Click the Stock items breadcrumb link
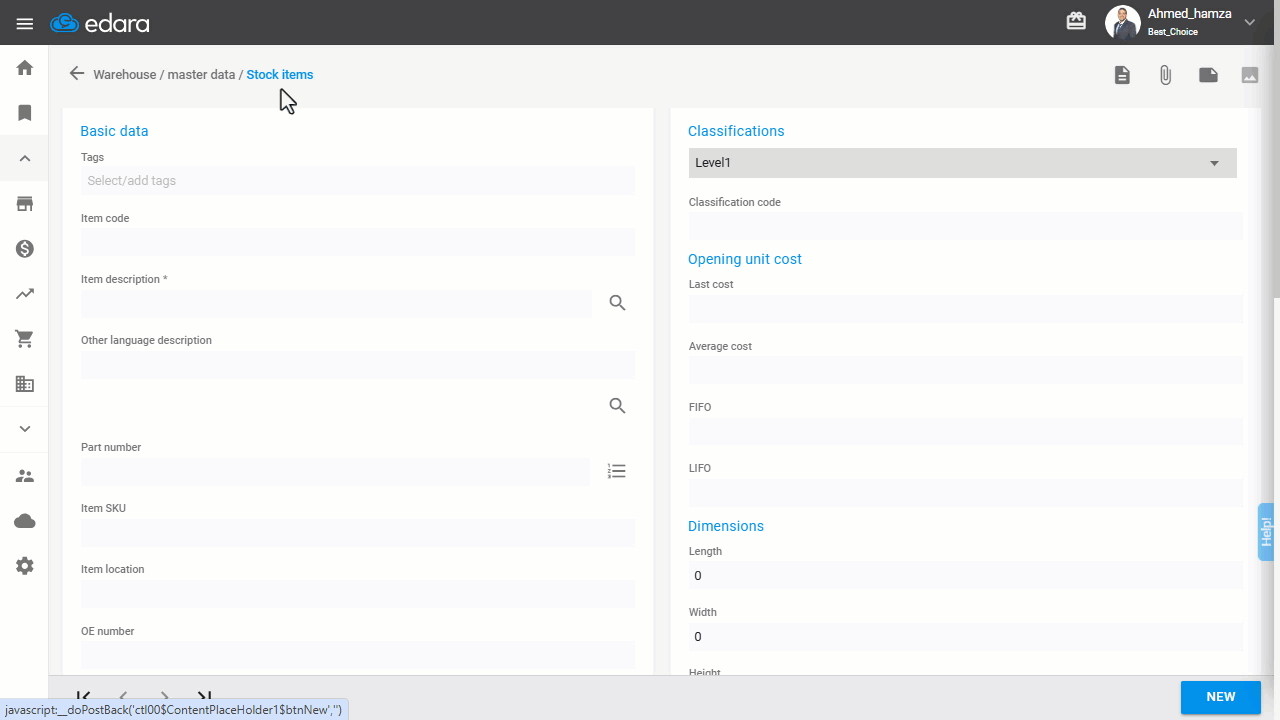Screen dimensions: 1280x720 pyautogui.click(x=280, y=75)
